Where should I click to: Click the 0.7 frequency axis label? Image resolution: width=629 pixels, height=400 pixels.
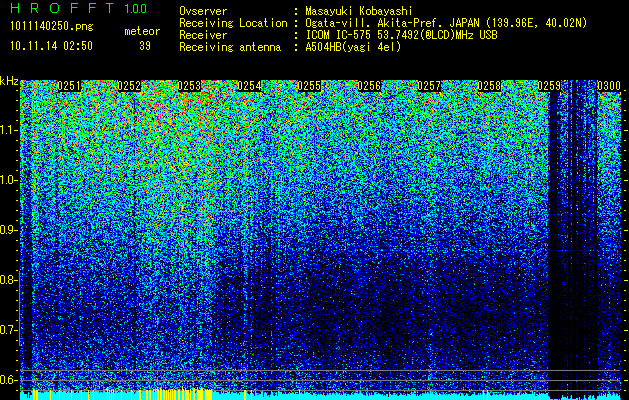(9, 330)
